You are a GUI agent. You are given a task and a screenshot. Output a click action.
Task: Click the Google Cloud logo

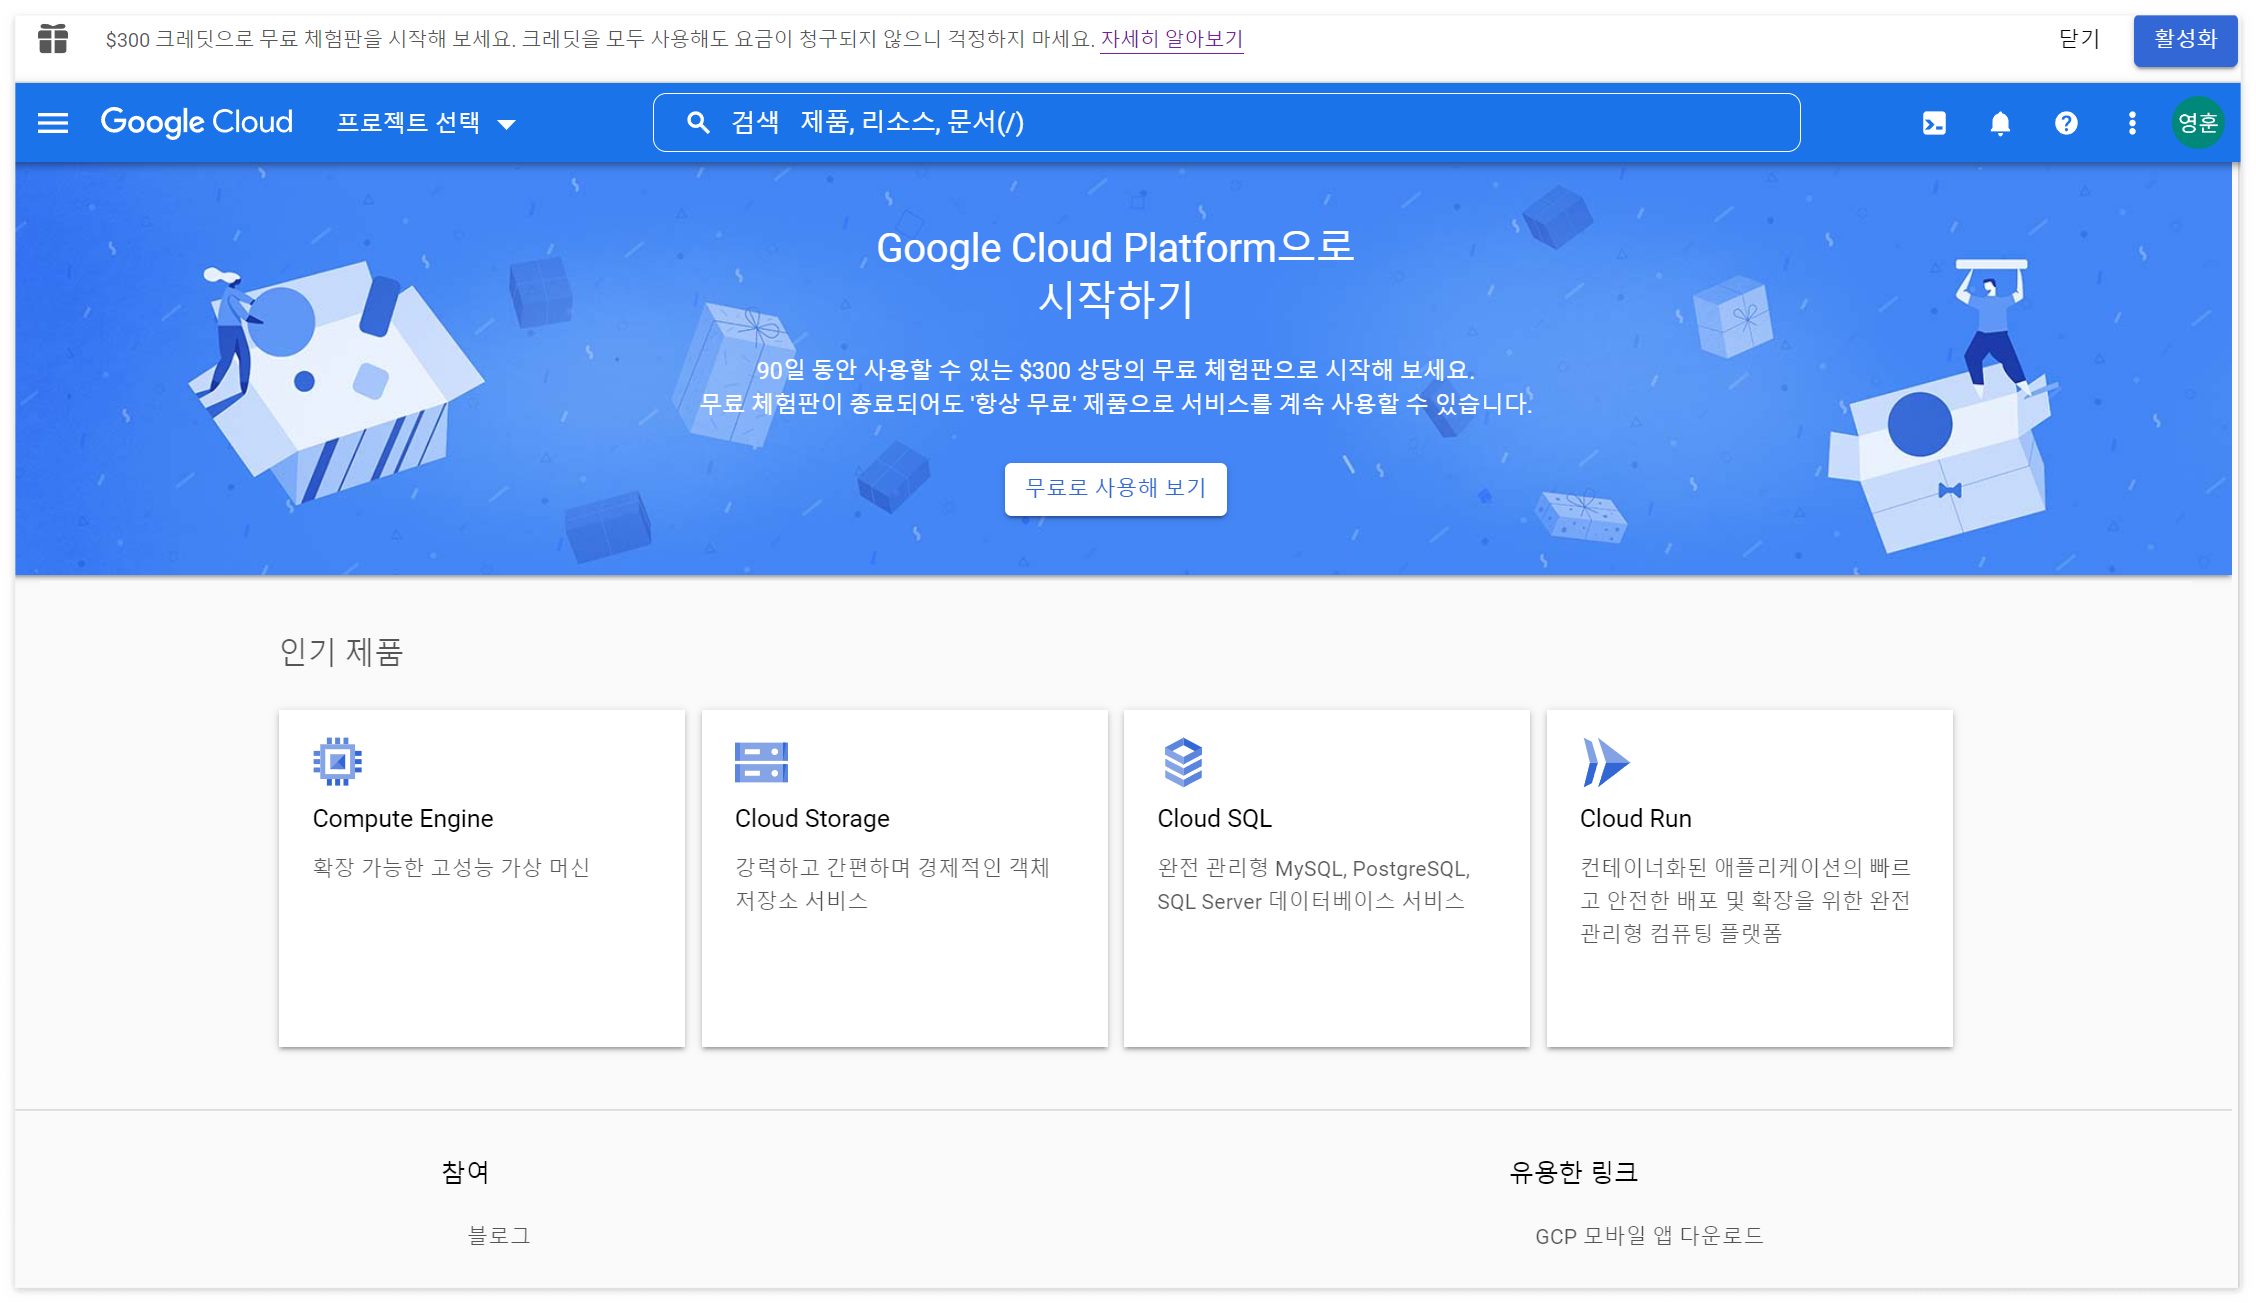tap(197, 122)
